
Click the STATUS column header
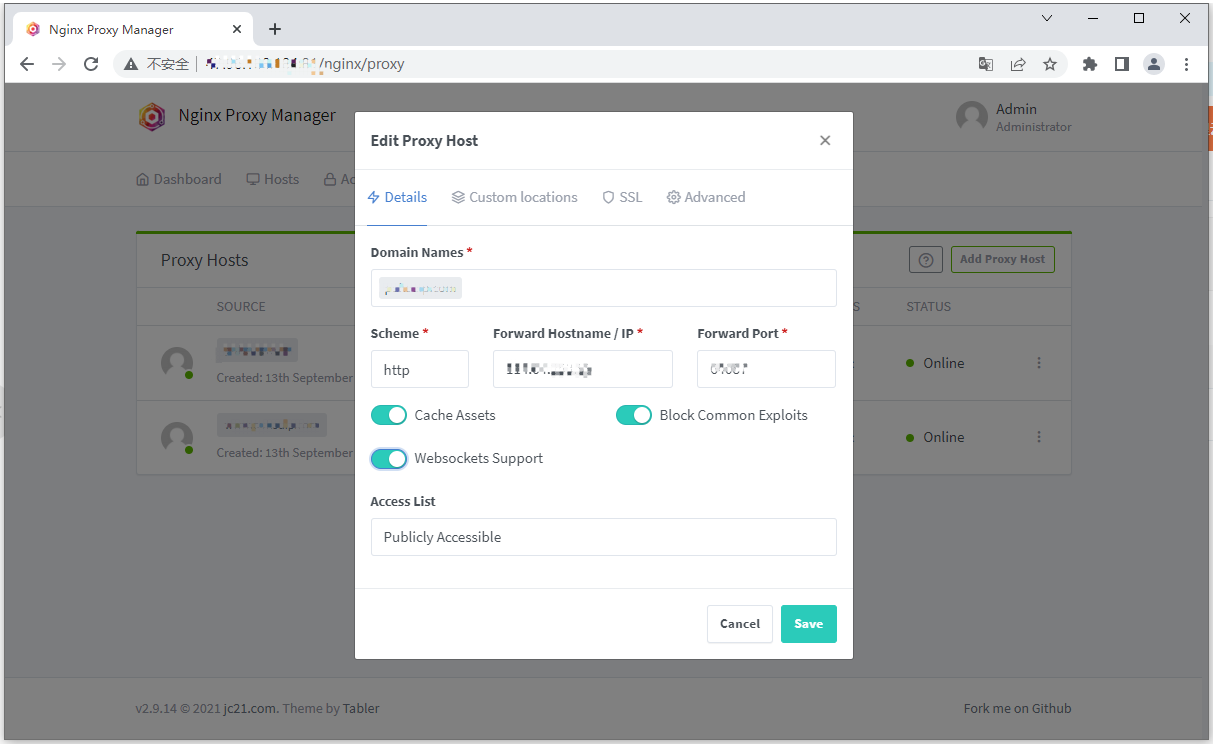pos(929,307)
